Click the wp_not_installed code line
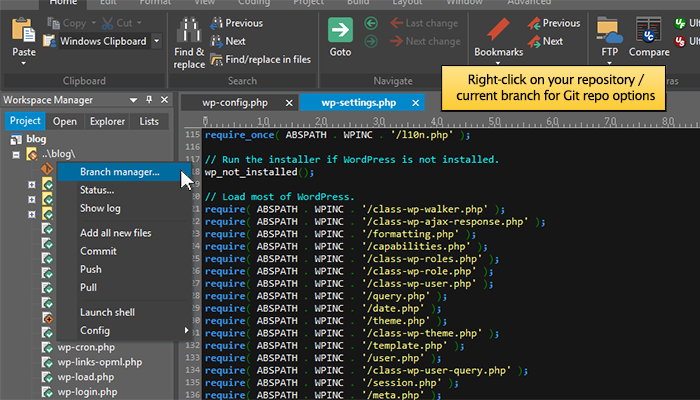 259,172
